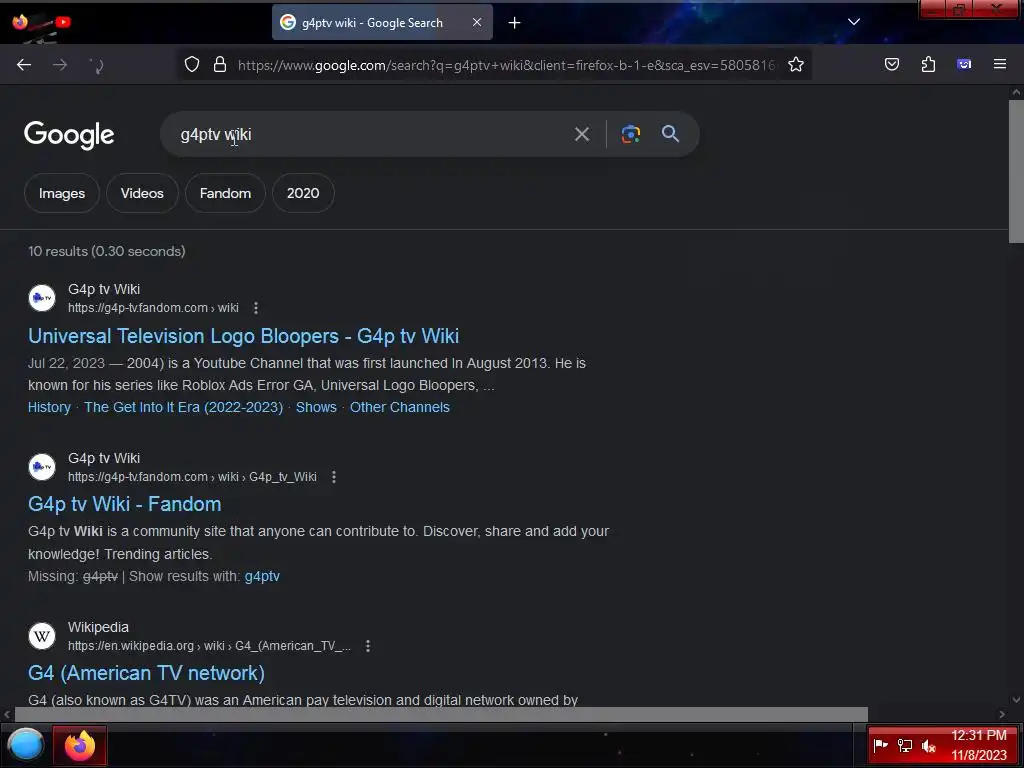
Task: Search by image with Google Lens
Action: coord(630,135)
